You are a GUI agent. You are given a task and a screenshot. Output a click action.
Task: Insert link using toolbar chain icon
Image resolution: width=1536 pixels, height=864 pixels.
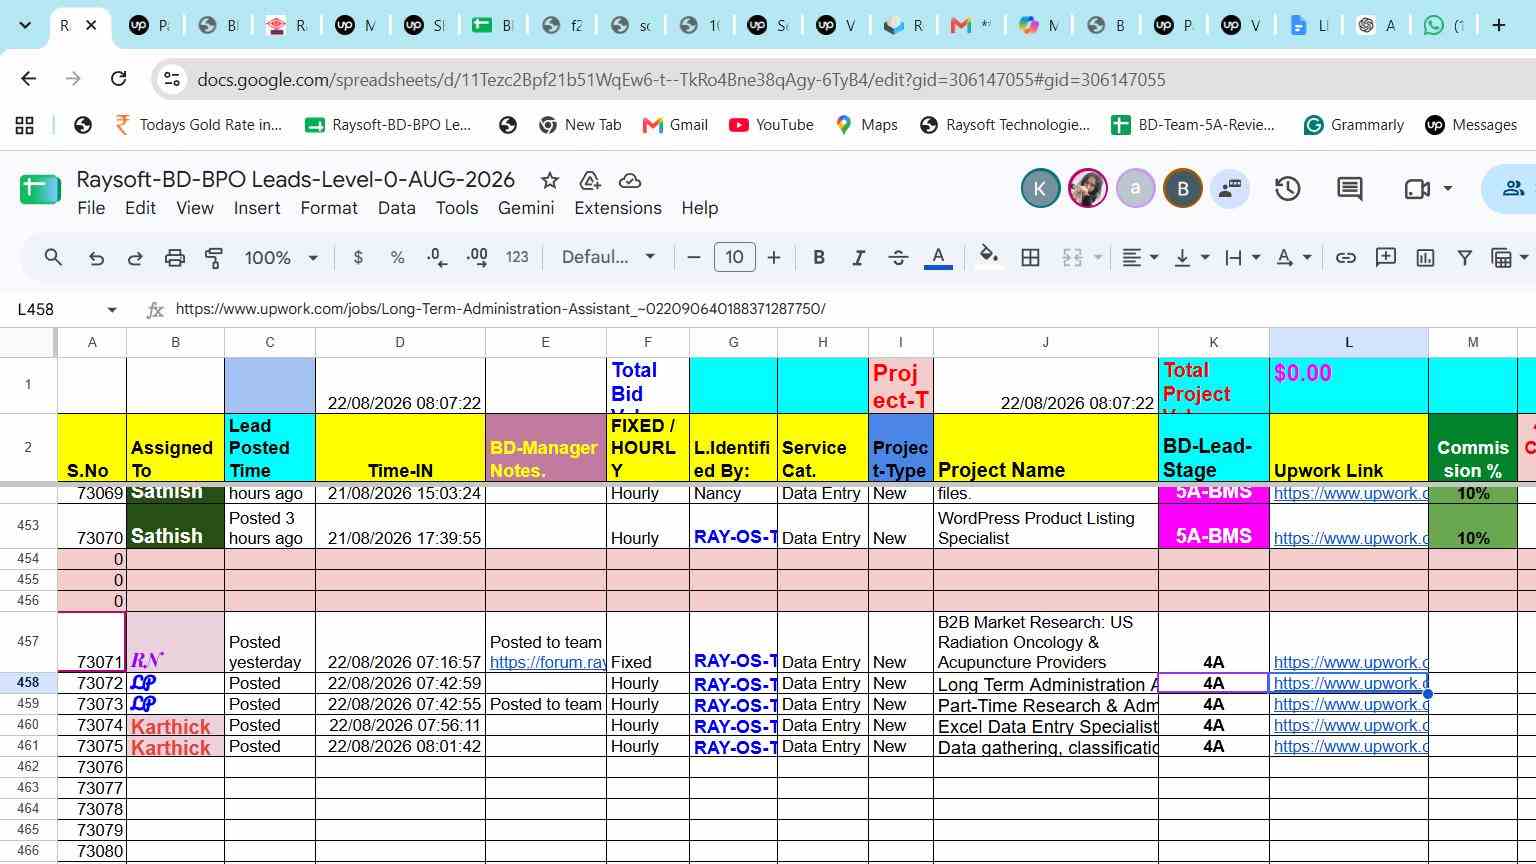(x=1346, y=258)
